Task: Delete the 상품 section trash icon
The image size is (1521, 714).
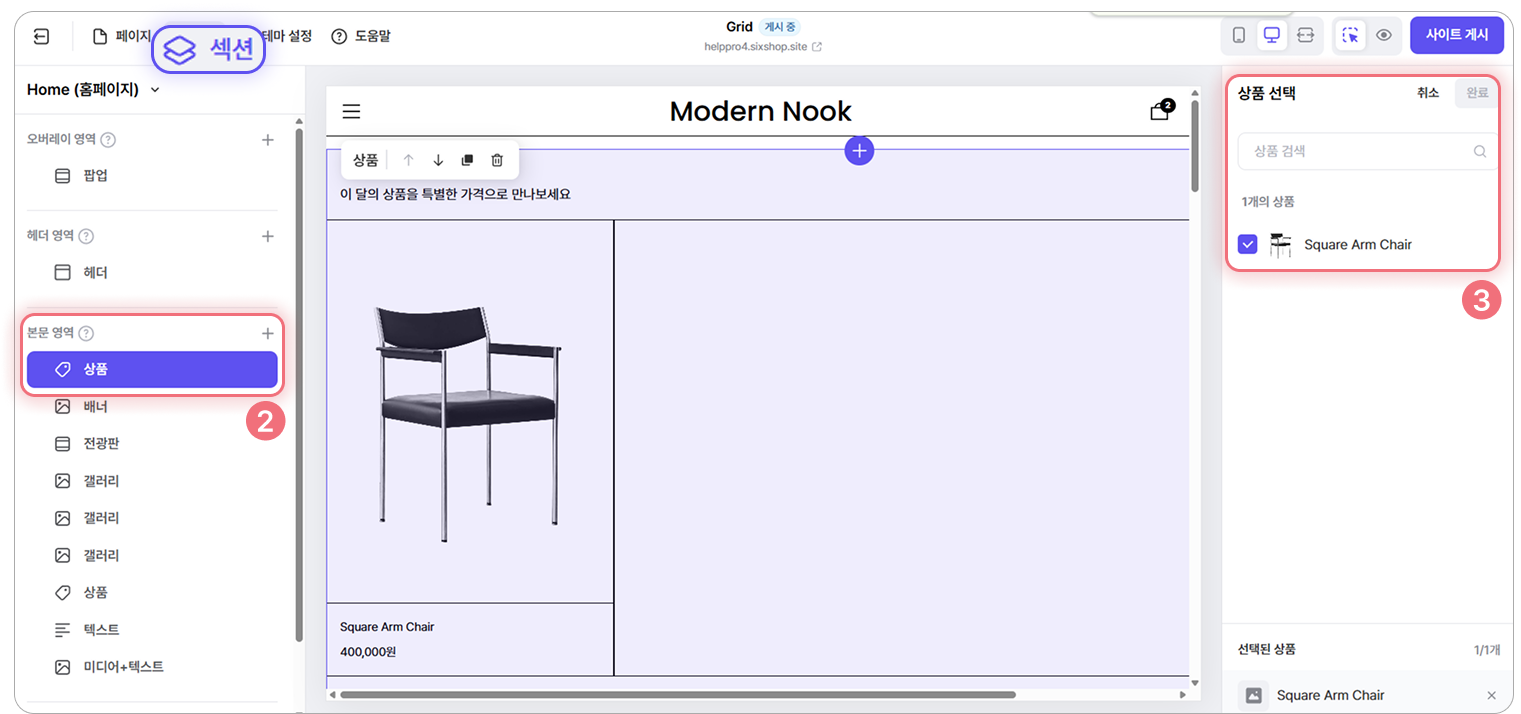Action: pyautogui.click(x=497, y=160)
